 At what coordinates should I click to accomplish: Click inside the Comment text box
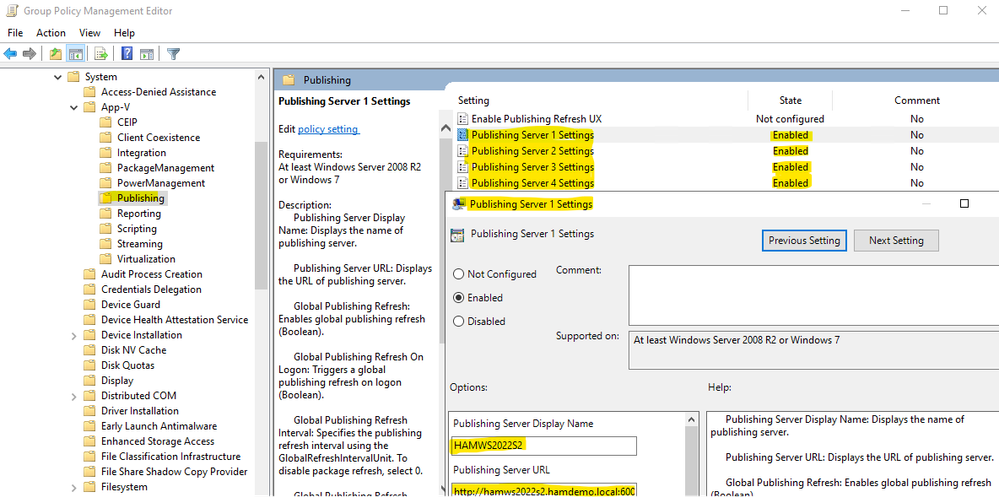[x=814, y=295]
